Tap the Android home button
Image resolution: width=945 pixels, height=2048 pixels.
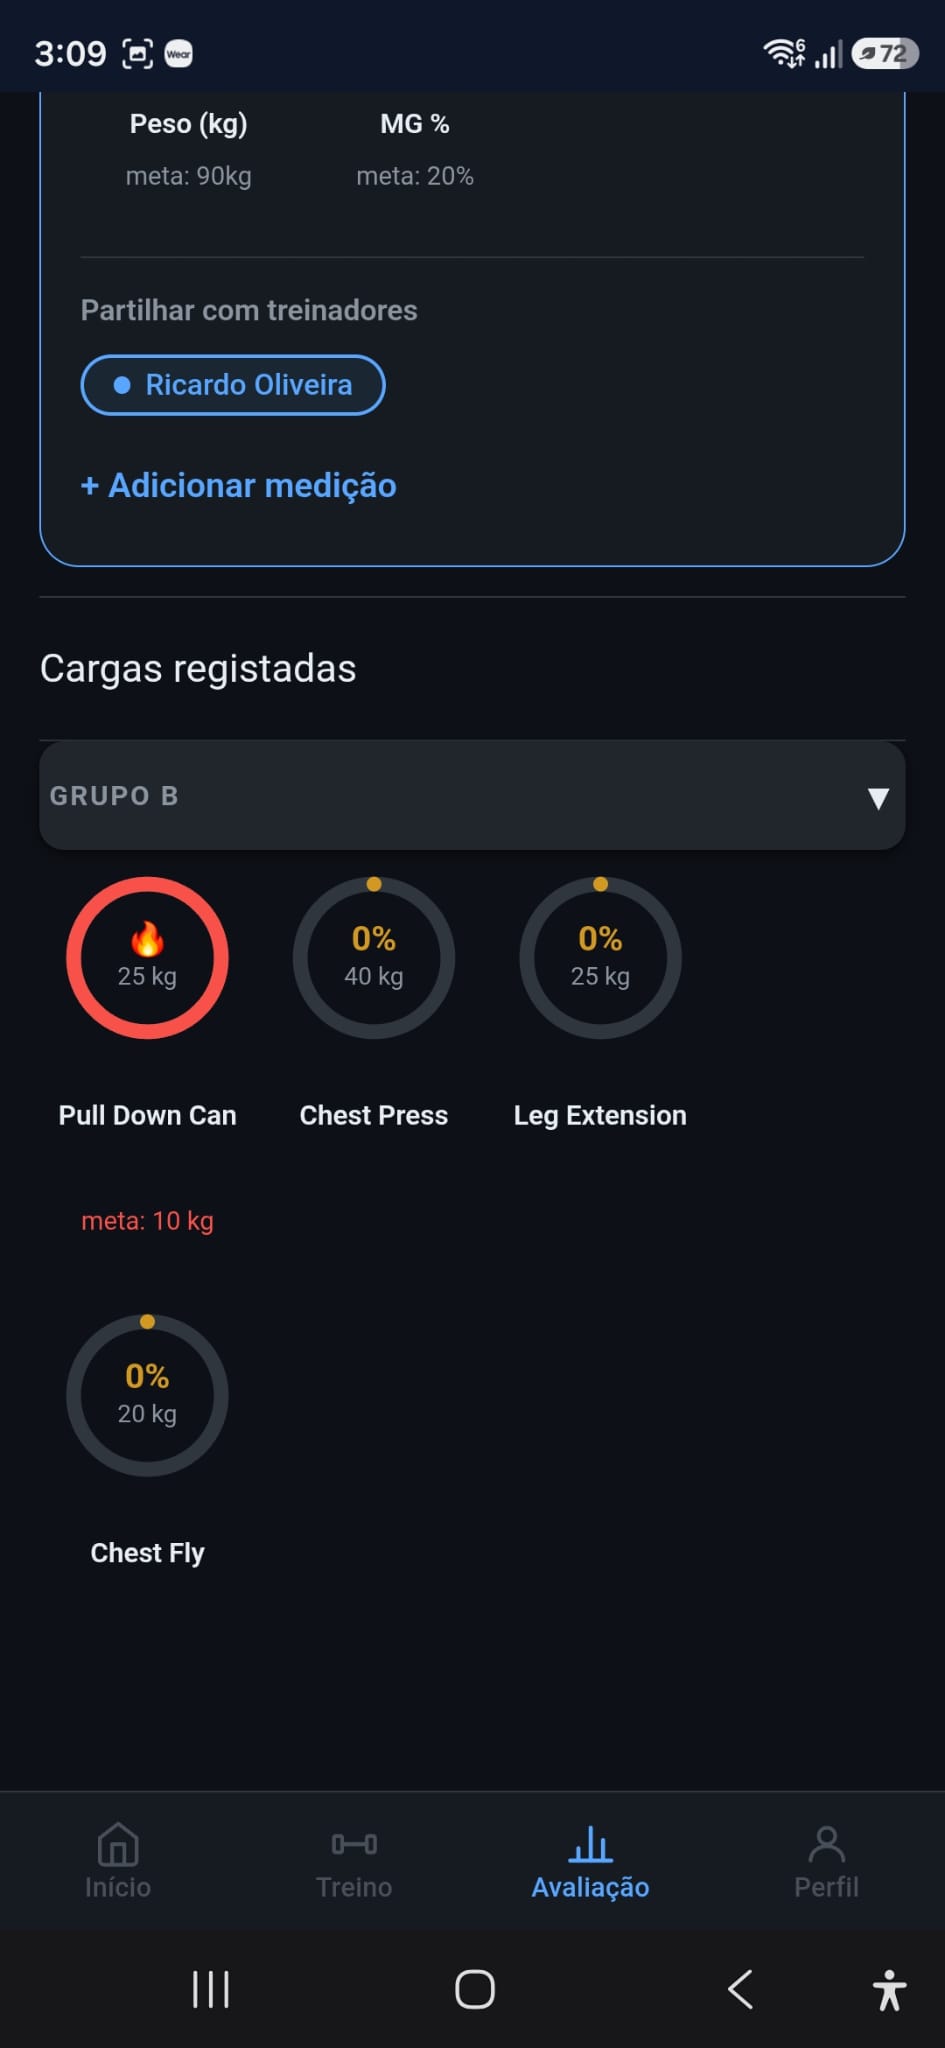tap(474, 1989)
